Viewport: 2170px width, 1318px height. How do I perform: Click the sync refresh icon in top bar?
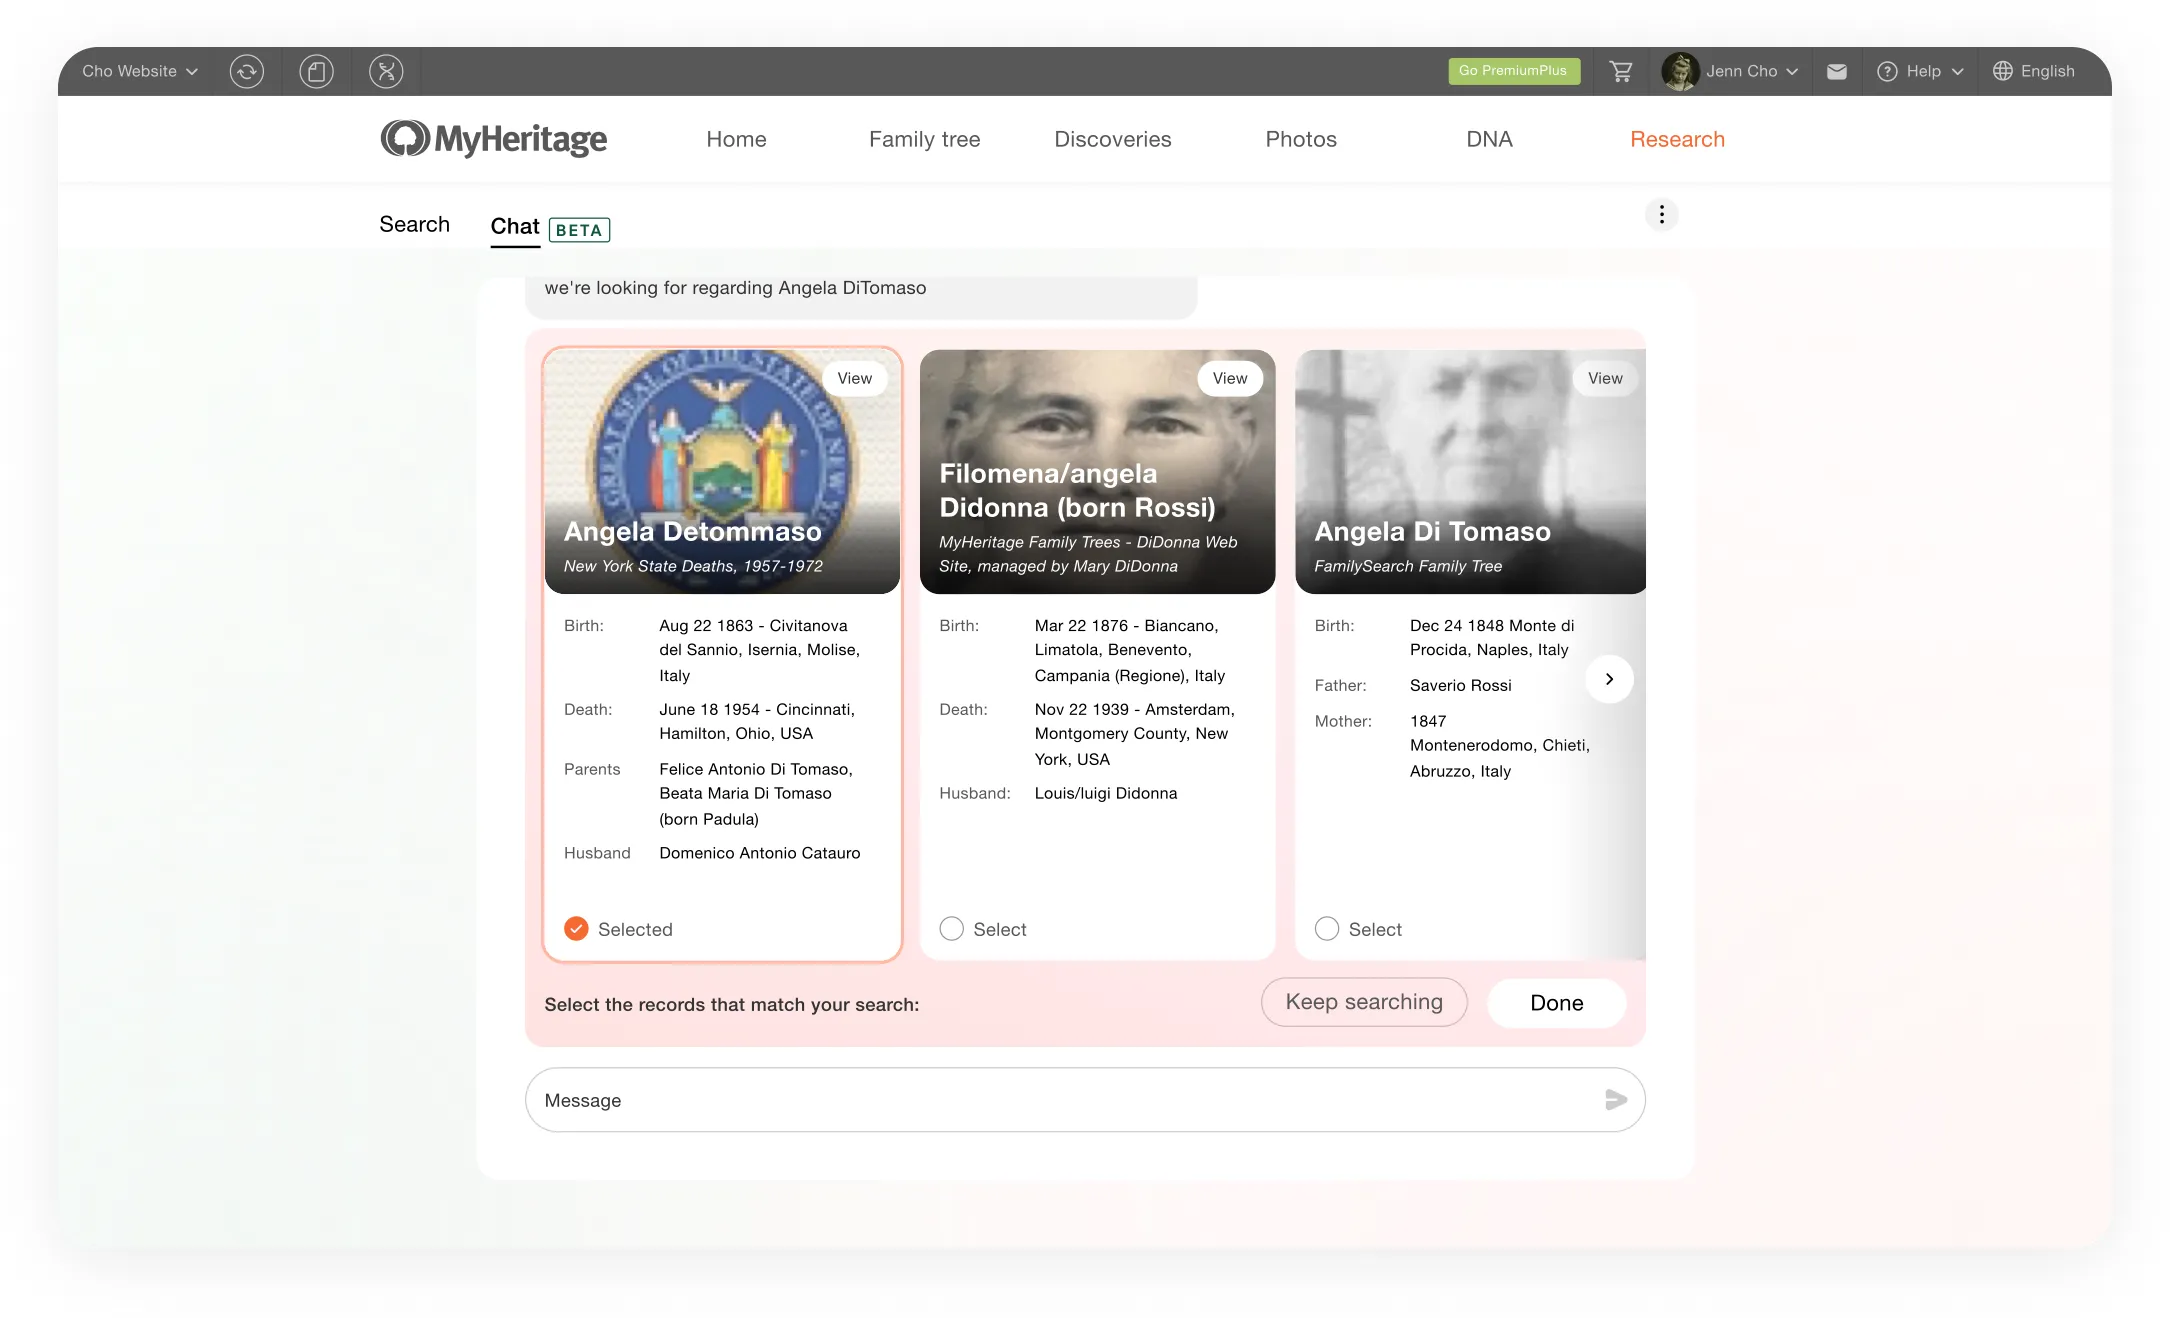246,71
